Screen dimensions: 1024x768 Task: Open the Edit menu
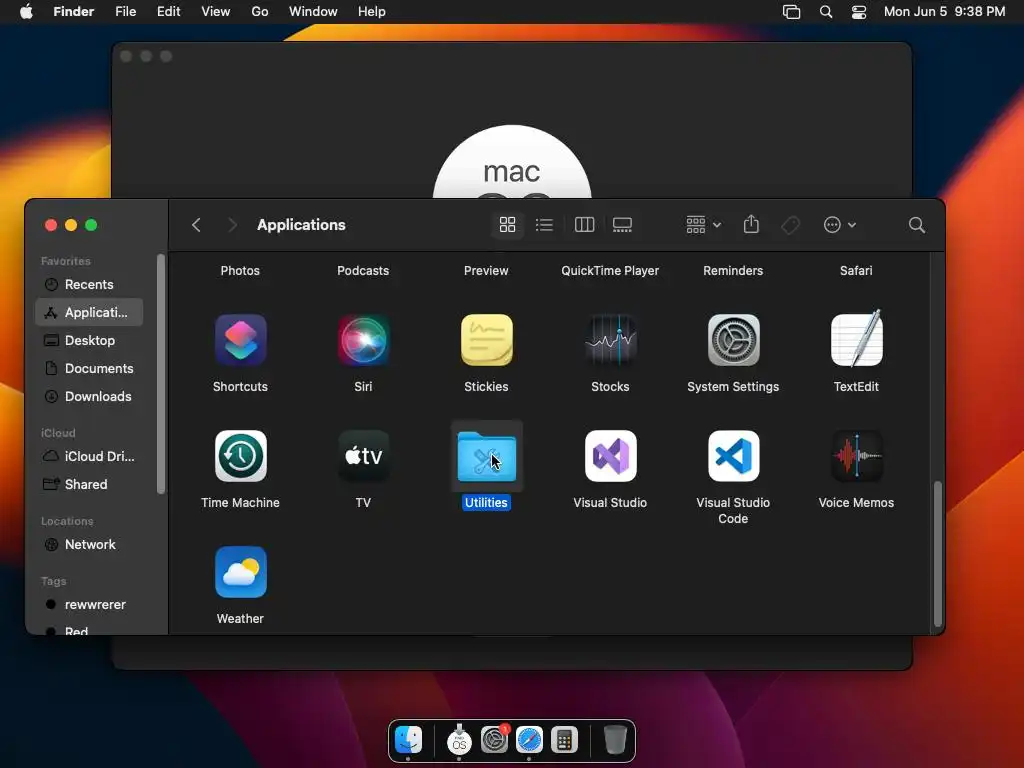tap(168, 12)
